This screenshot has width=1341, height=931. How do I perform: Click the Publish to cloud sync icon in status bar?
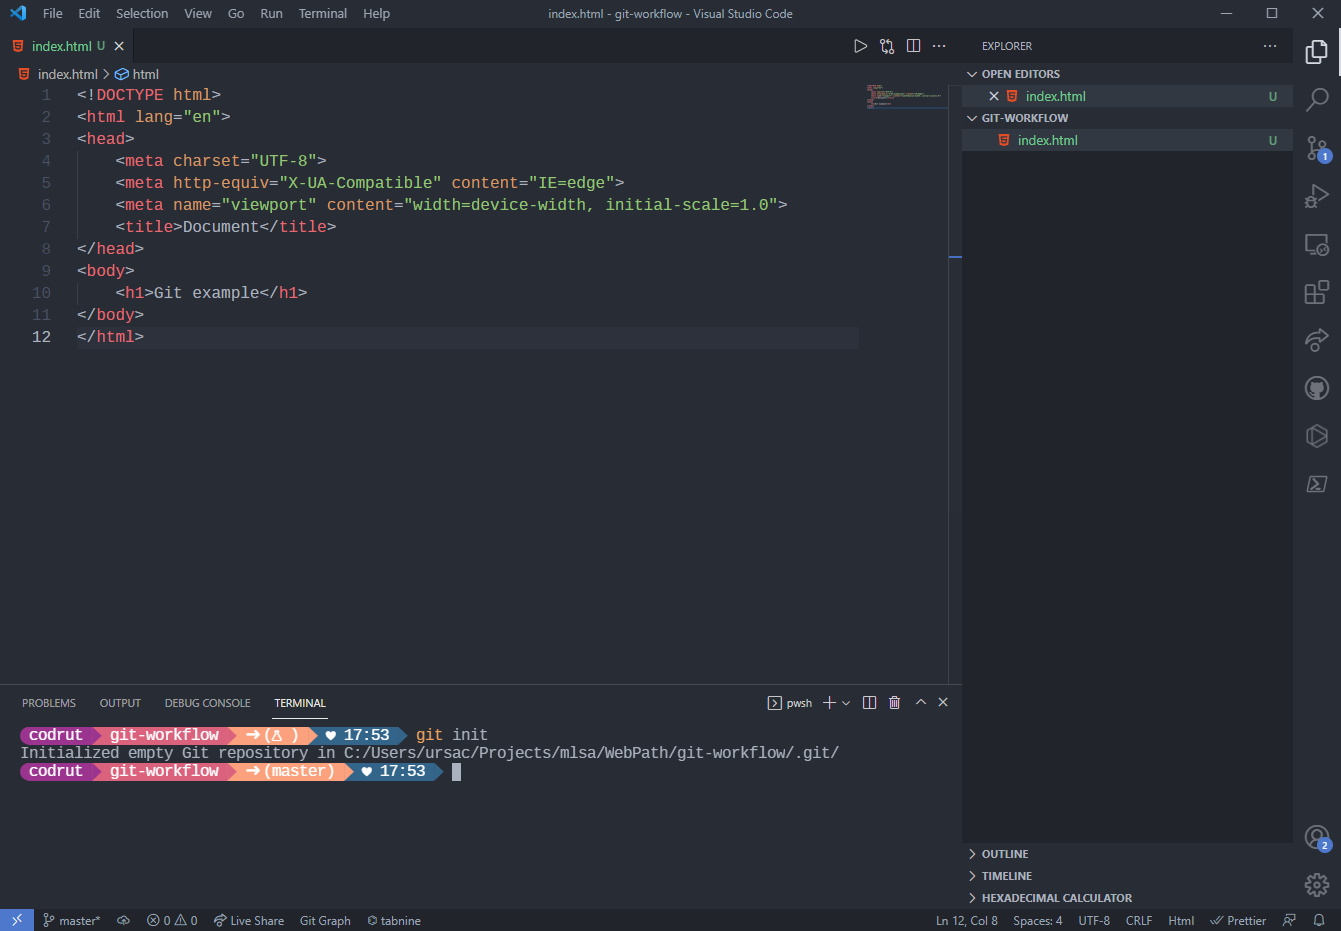click(123, 920)
